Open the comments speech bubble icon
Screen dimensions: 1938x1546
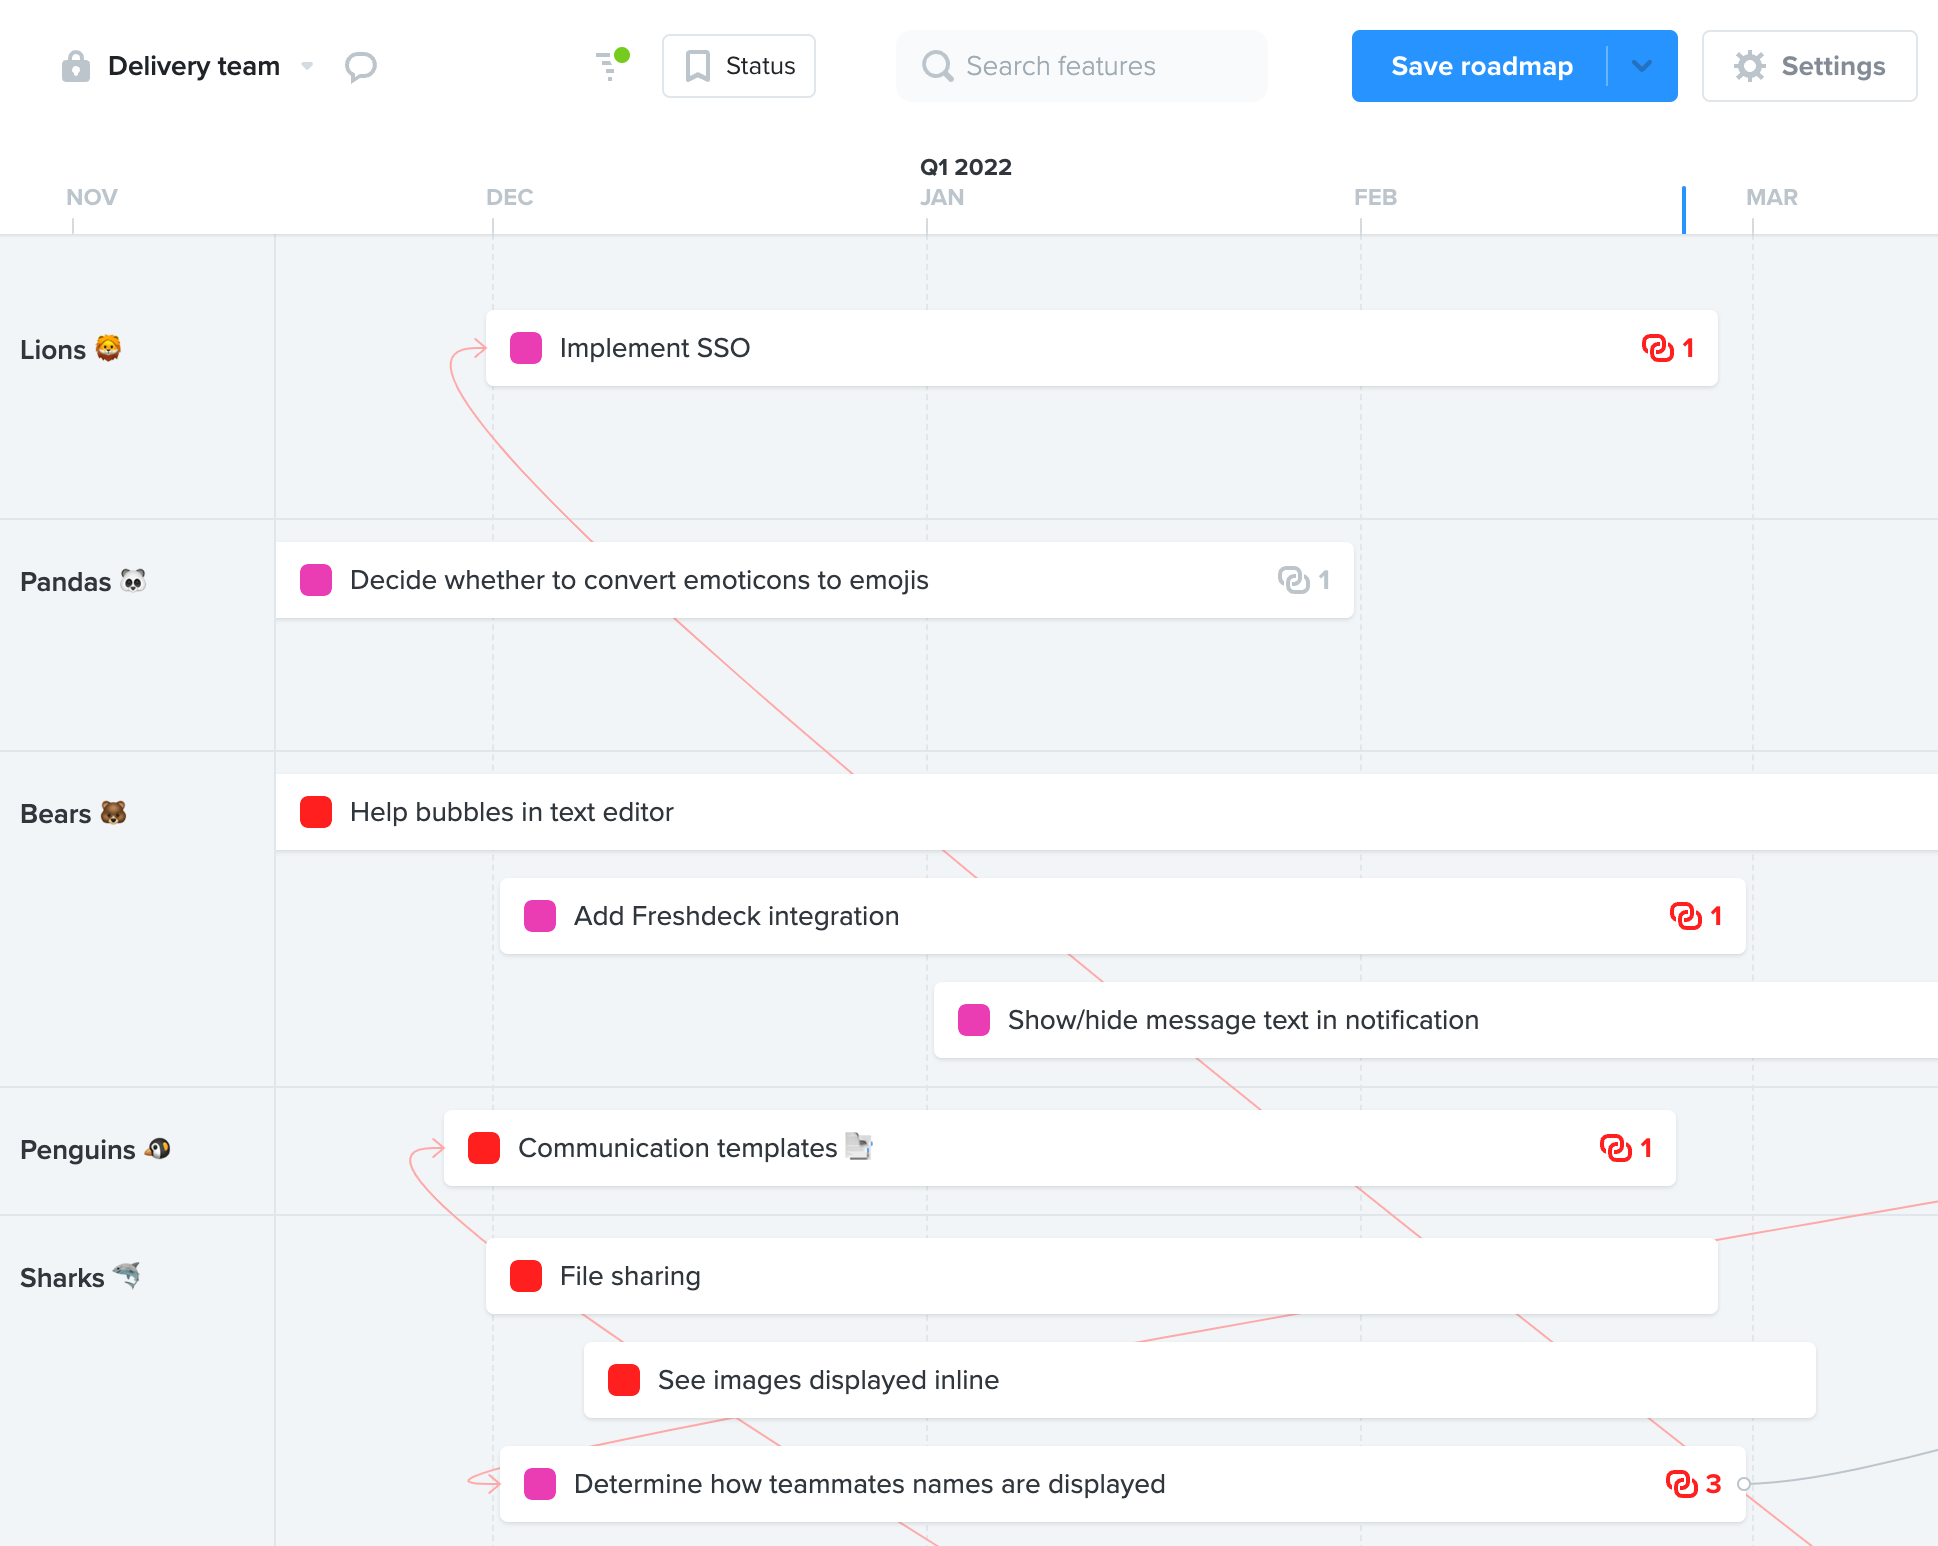pyautogui.click(x=360, y=66)
